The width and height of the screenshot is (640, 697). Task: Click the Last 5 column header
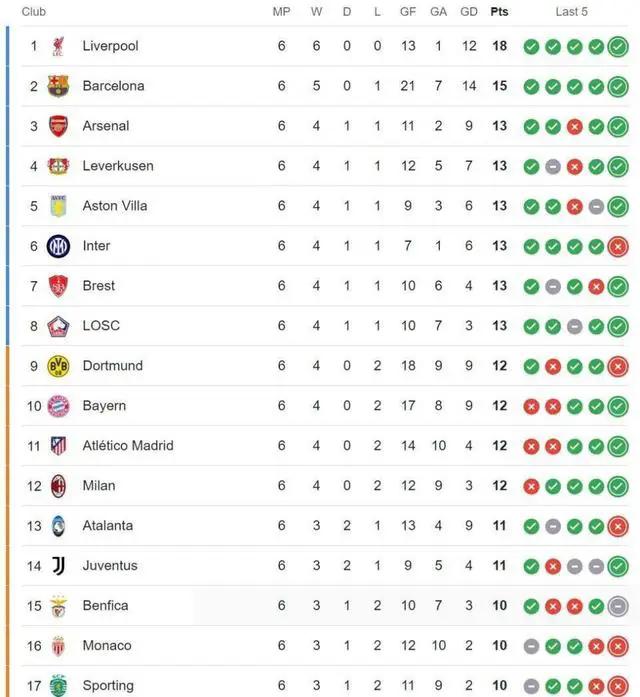tap(572, 12)
